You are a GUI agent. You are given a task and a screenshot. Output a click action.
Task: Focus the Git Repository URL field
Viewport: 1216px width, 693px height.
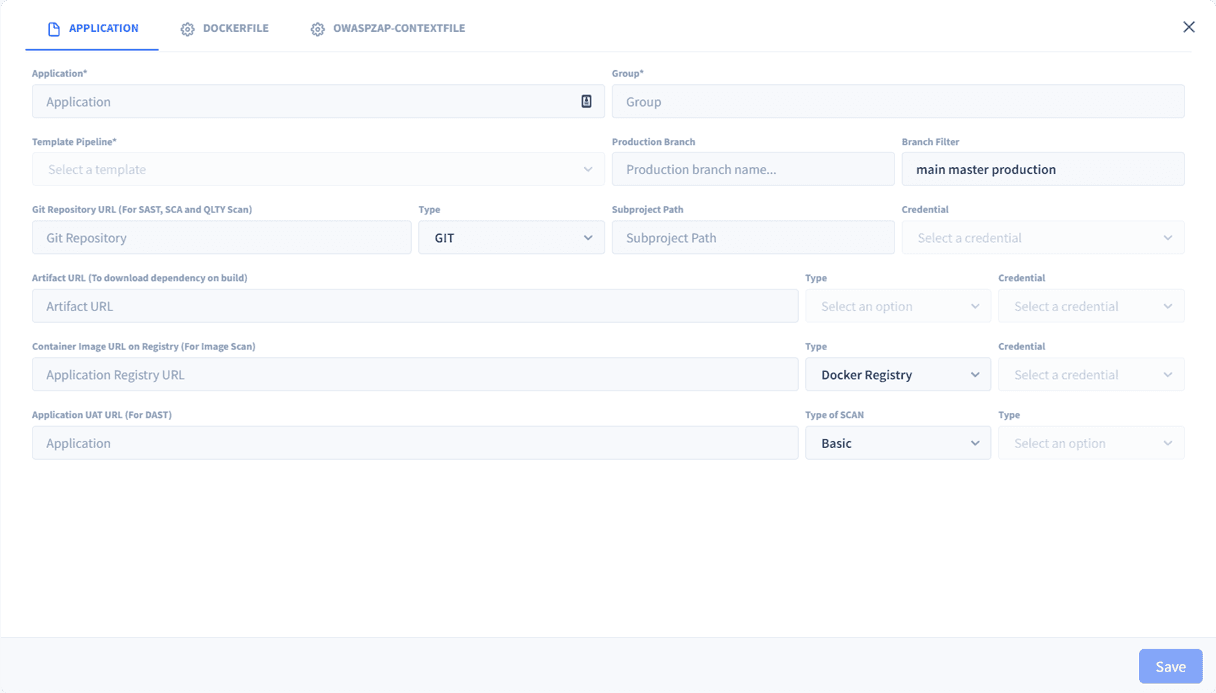[221, 238]
